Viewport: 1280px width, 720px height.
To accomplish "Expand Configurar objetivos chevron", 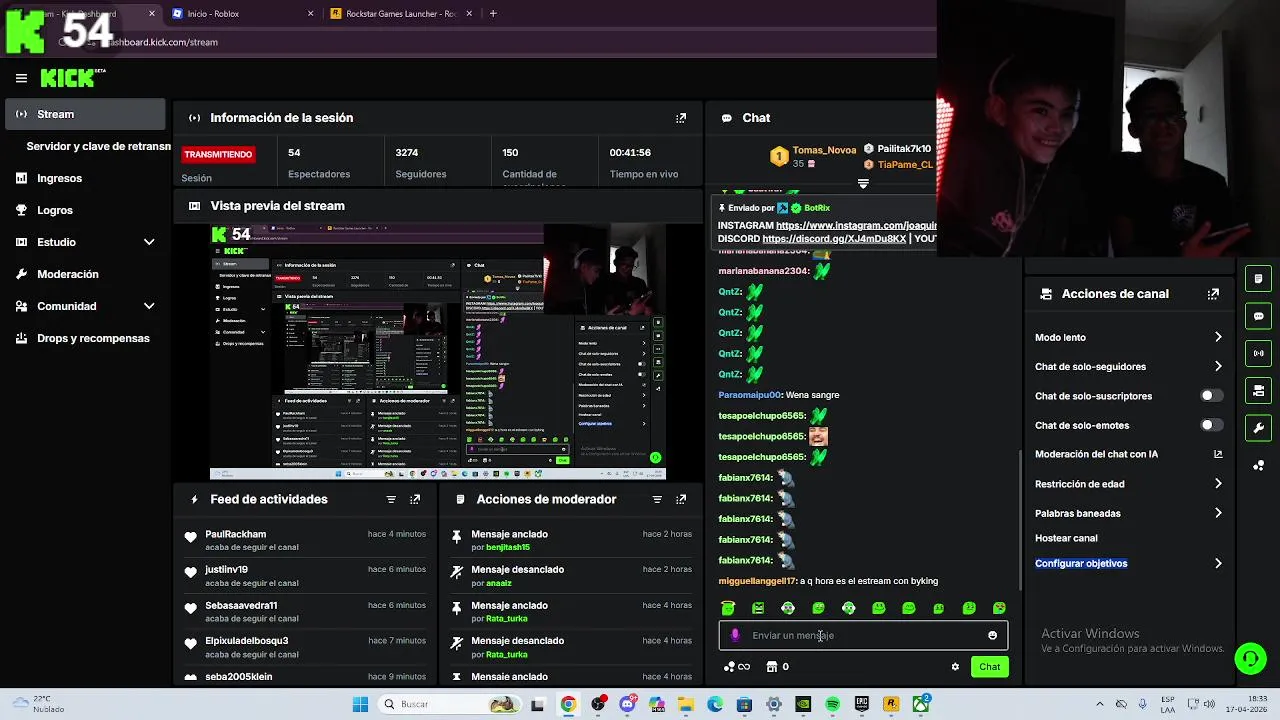I will pyautogui.click(x=1218, y=563).
